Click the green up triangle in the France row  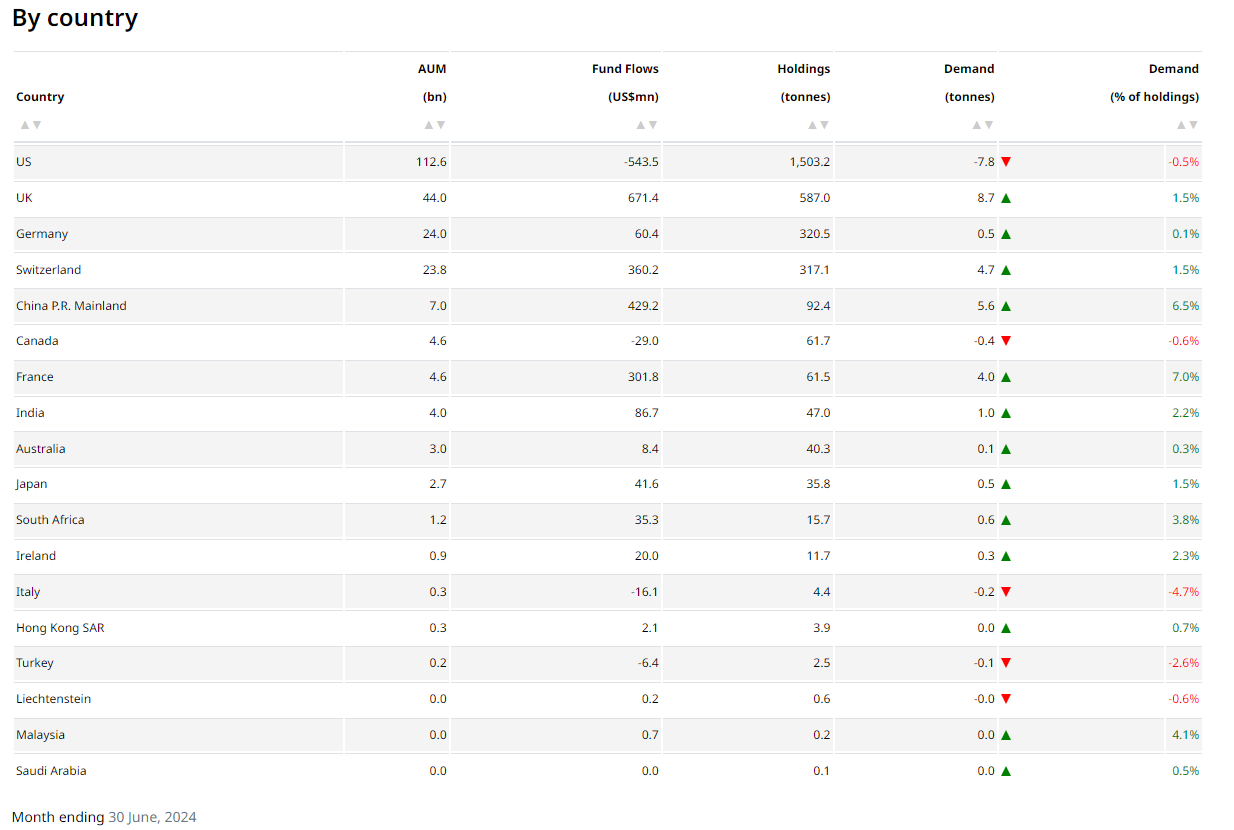click(1006, 377)
